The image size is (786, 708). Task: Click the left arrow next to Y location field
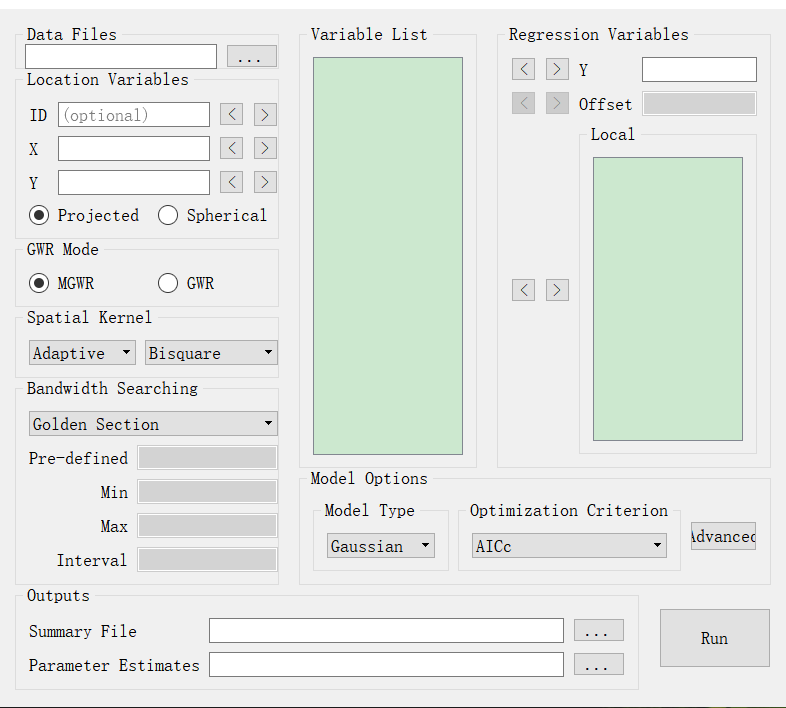232,182
